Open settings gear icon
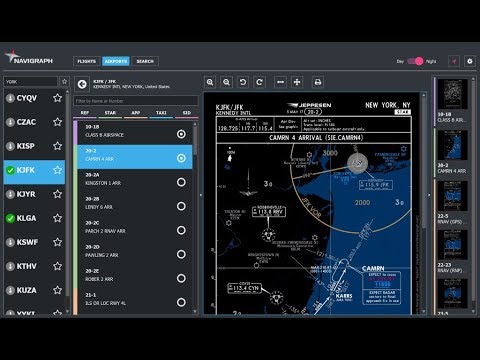The height and width of the screenshot is (360, 480). [470, 61]
